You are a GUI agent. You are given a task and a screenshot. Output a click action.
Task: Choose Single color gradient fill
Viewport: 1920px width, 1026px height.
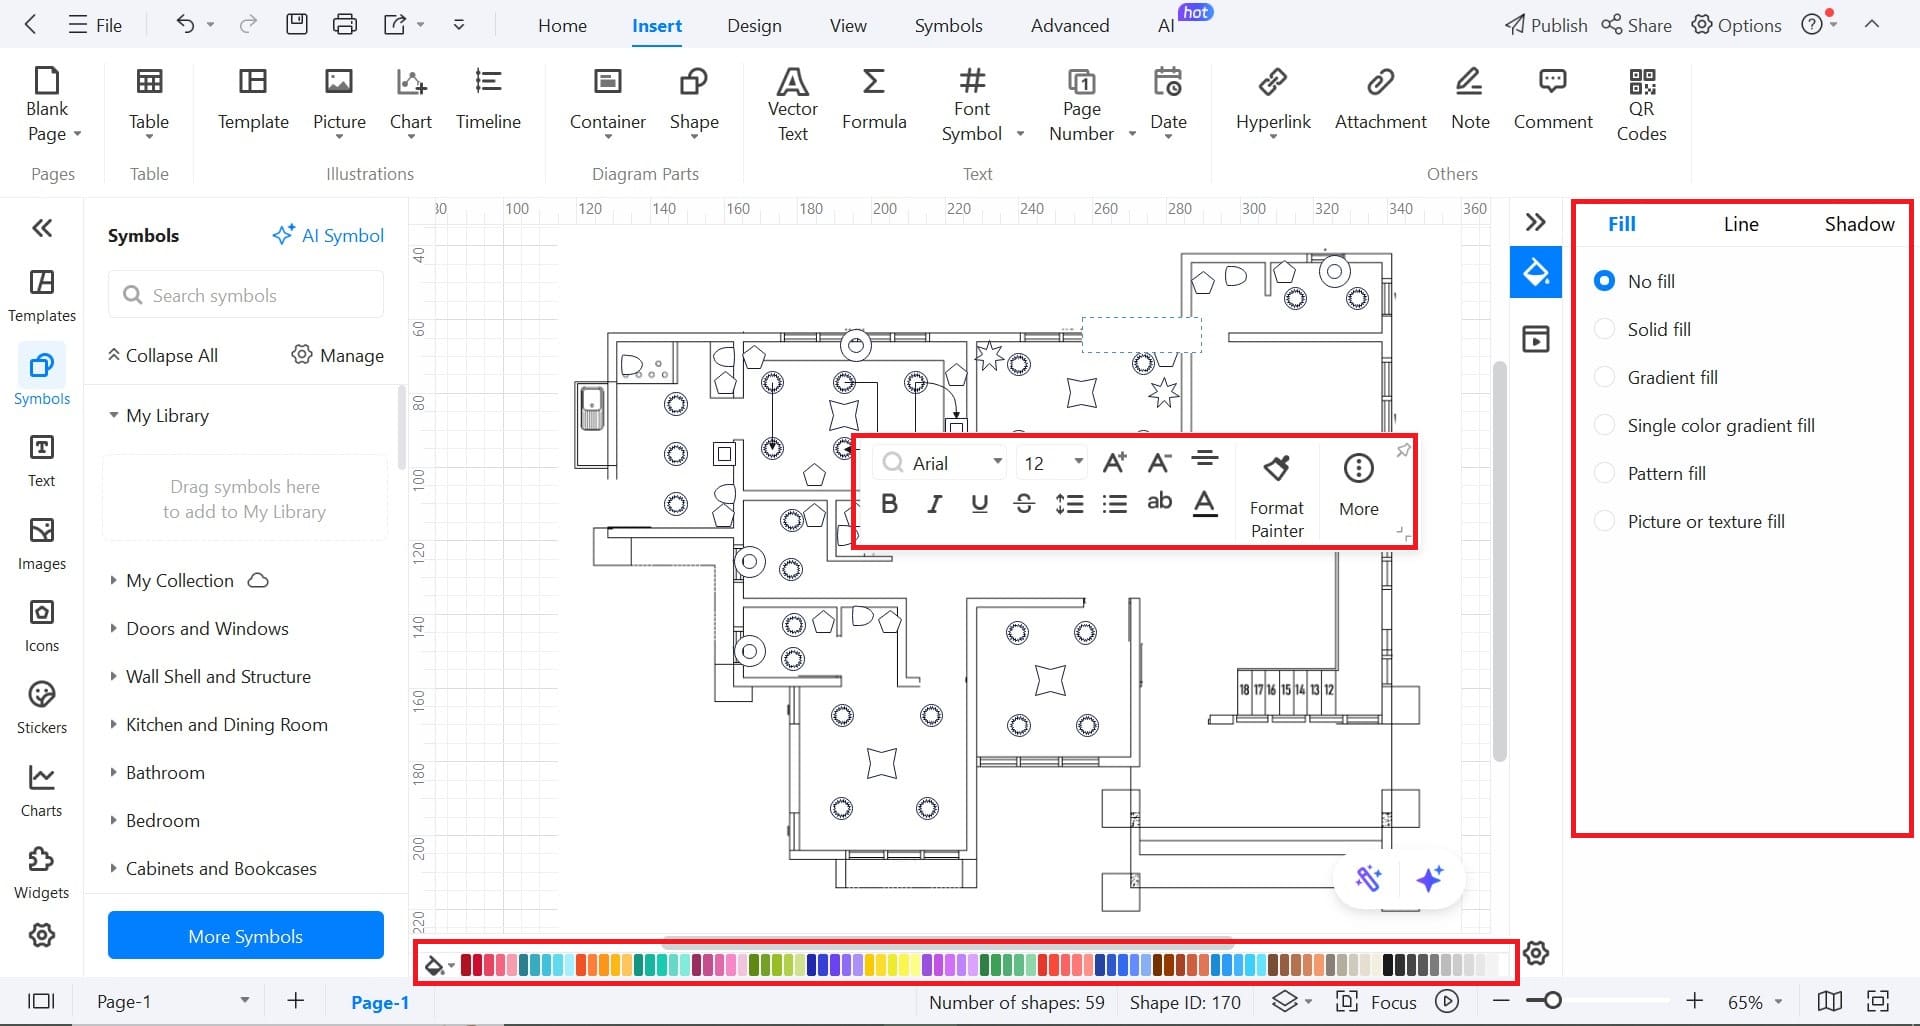[1704, 425]
